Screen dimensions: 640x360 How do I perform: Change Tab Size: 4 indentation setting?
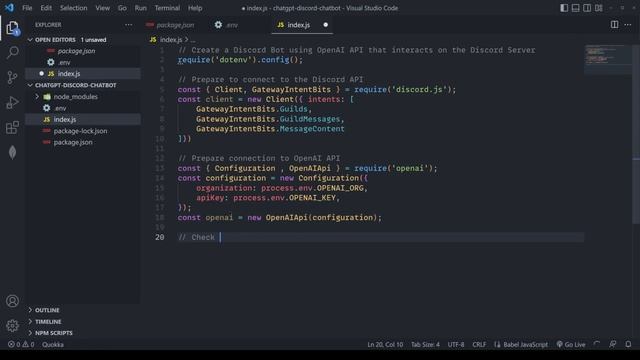425,344
